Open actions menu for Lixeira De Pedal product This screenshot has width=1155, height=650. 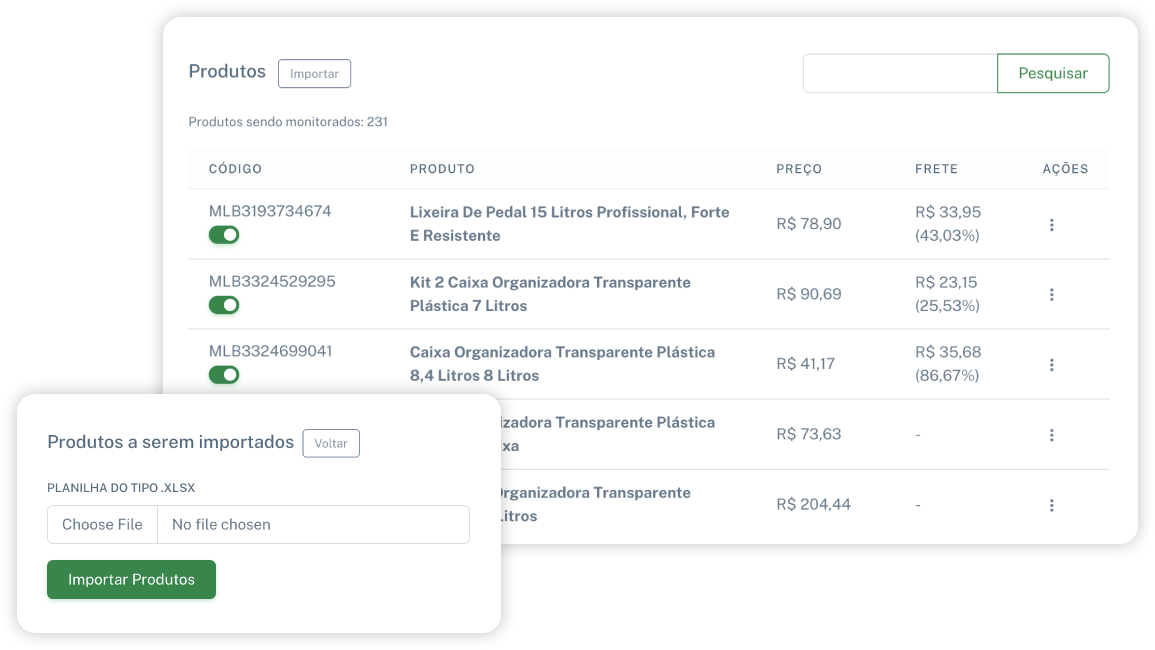(1051, 225)
